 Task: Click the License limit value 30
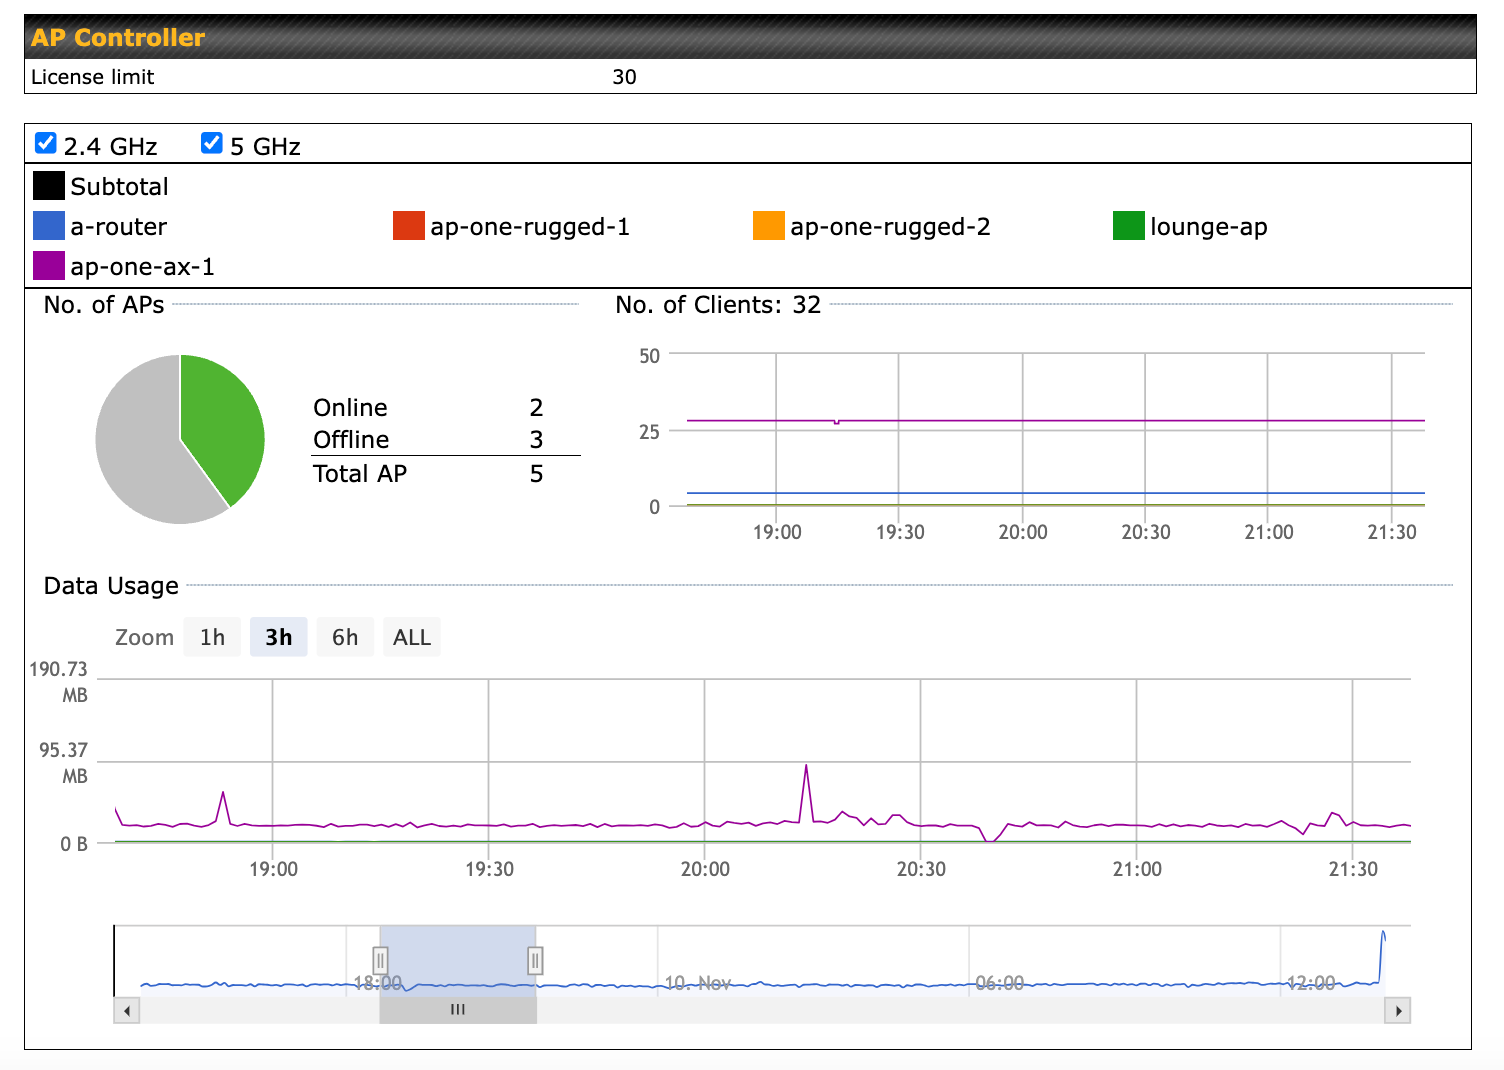(x=624, y=77)
